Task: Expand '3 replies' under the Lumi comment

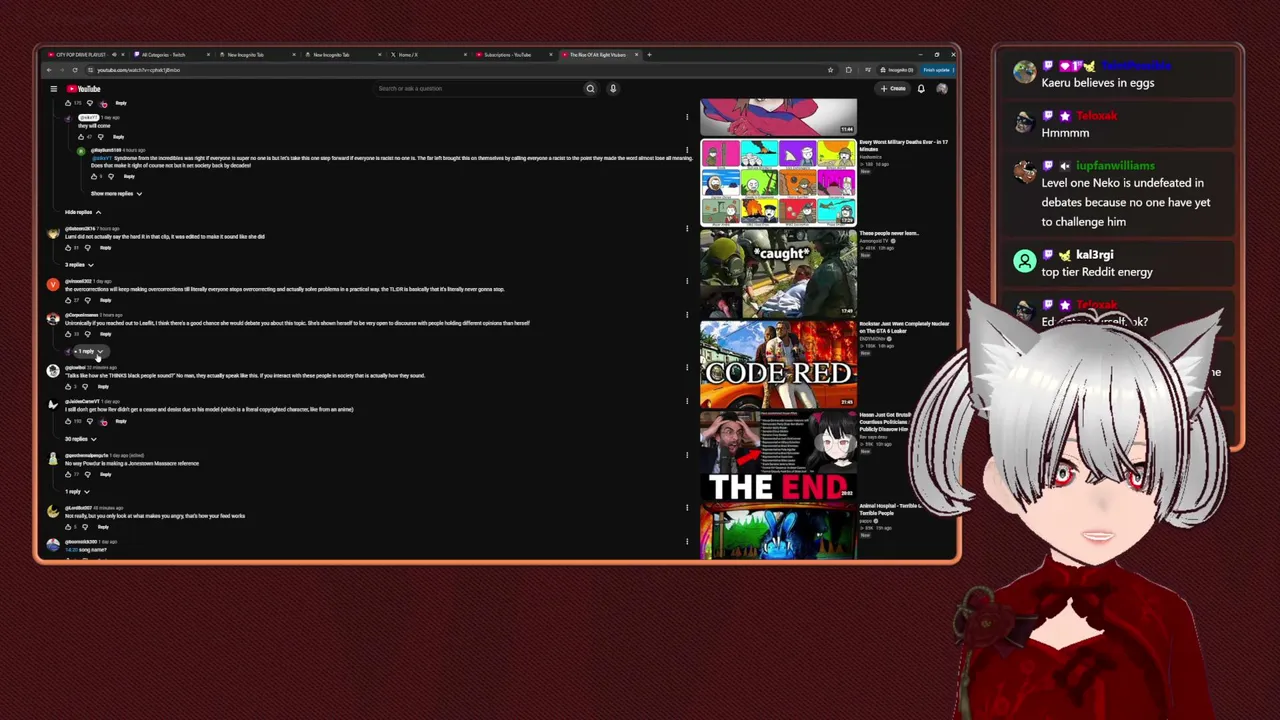Action: click(79, 265)
